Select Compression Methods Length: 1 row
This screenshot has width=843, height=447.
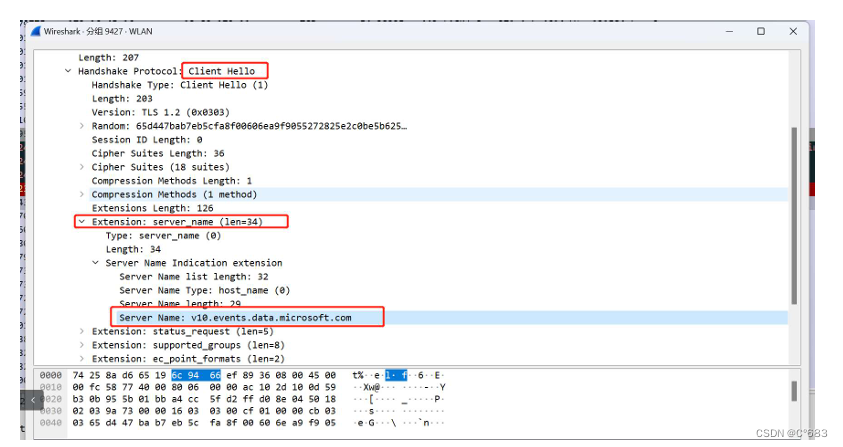(172, 181)
